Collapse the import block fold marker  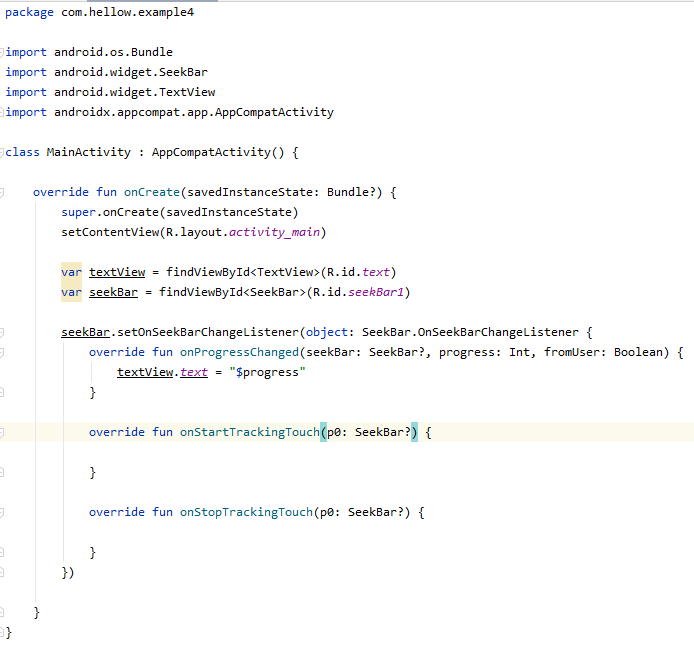click(x=2, y=52)
